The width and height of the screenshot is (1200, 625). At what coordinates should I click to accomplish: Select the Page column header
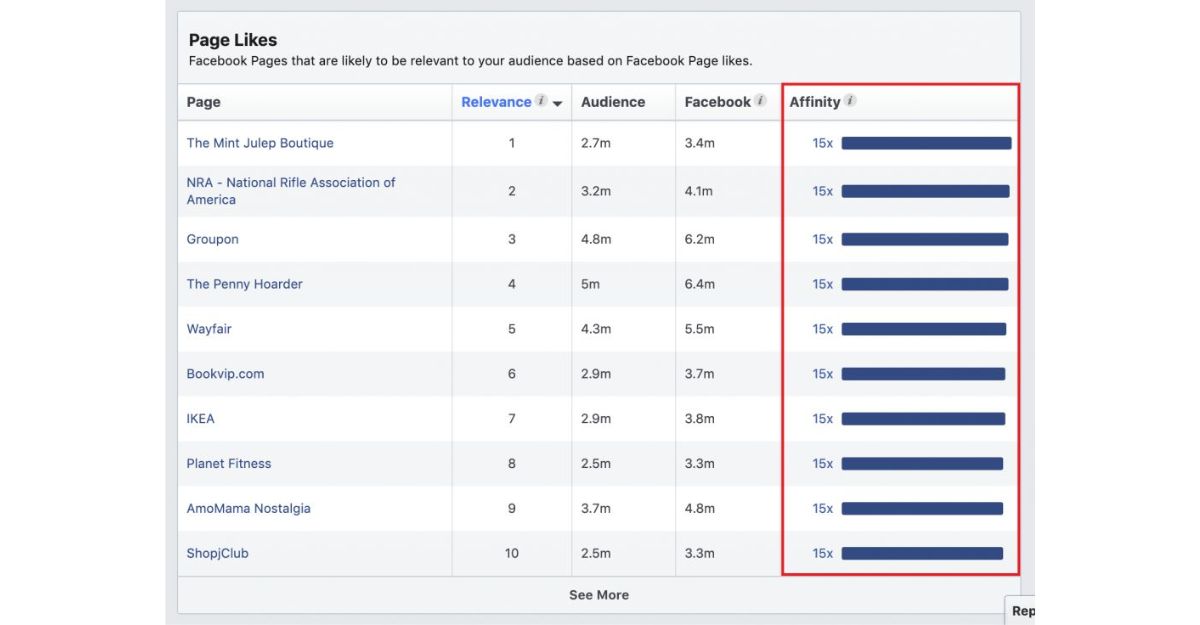pyautogui.click(x=204, y=102)
